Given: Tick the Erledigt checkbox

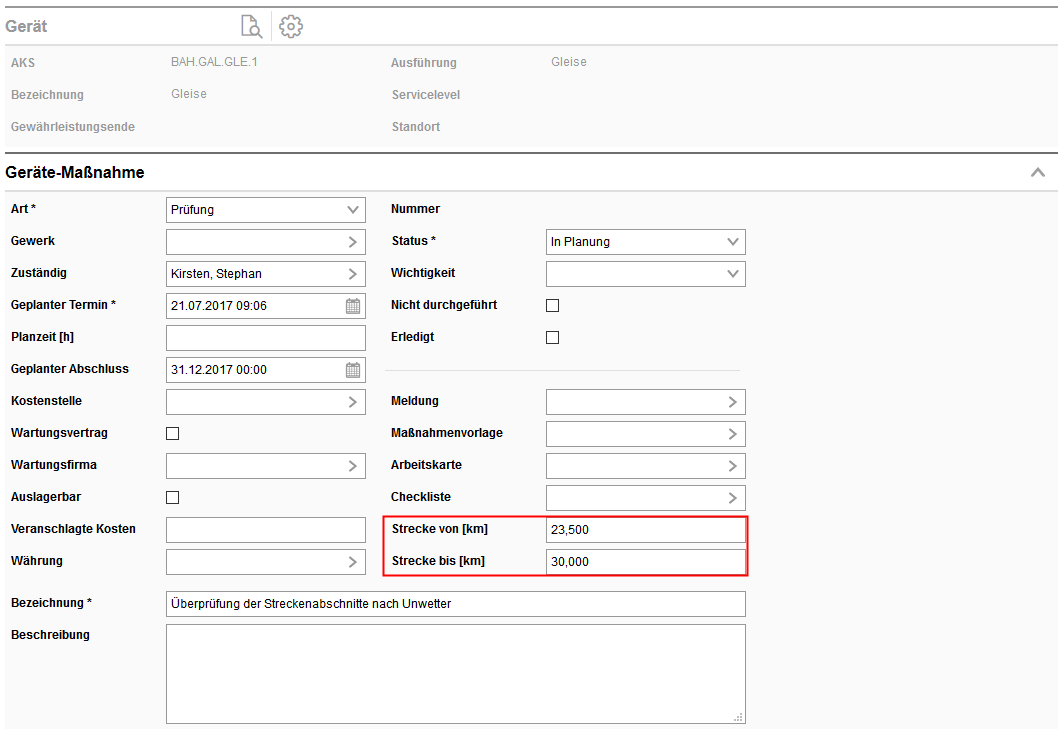Looking at the screenshot, I should click(552, 338).
